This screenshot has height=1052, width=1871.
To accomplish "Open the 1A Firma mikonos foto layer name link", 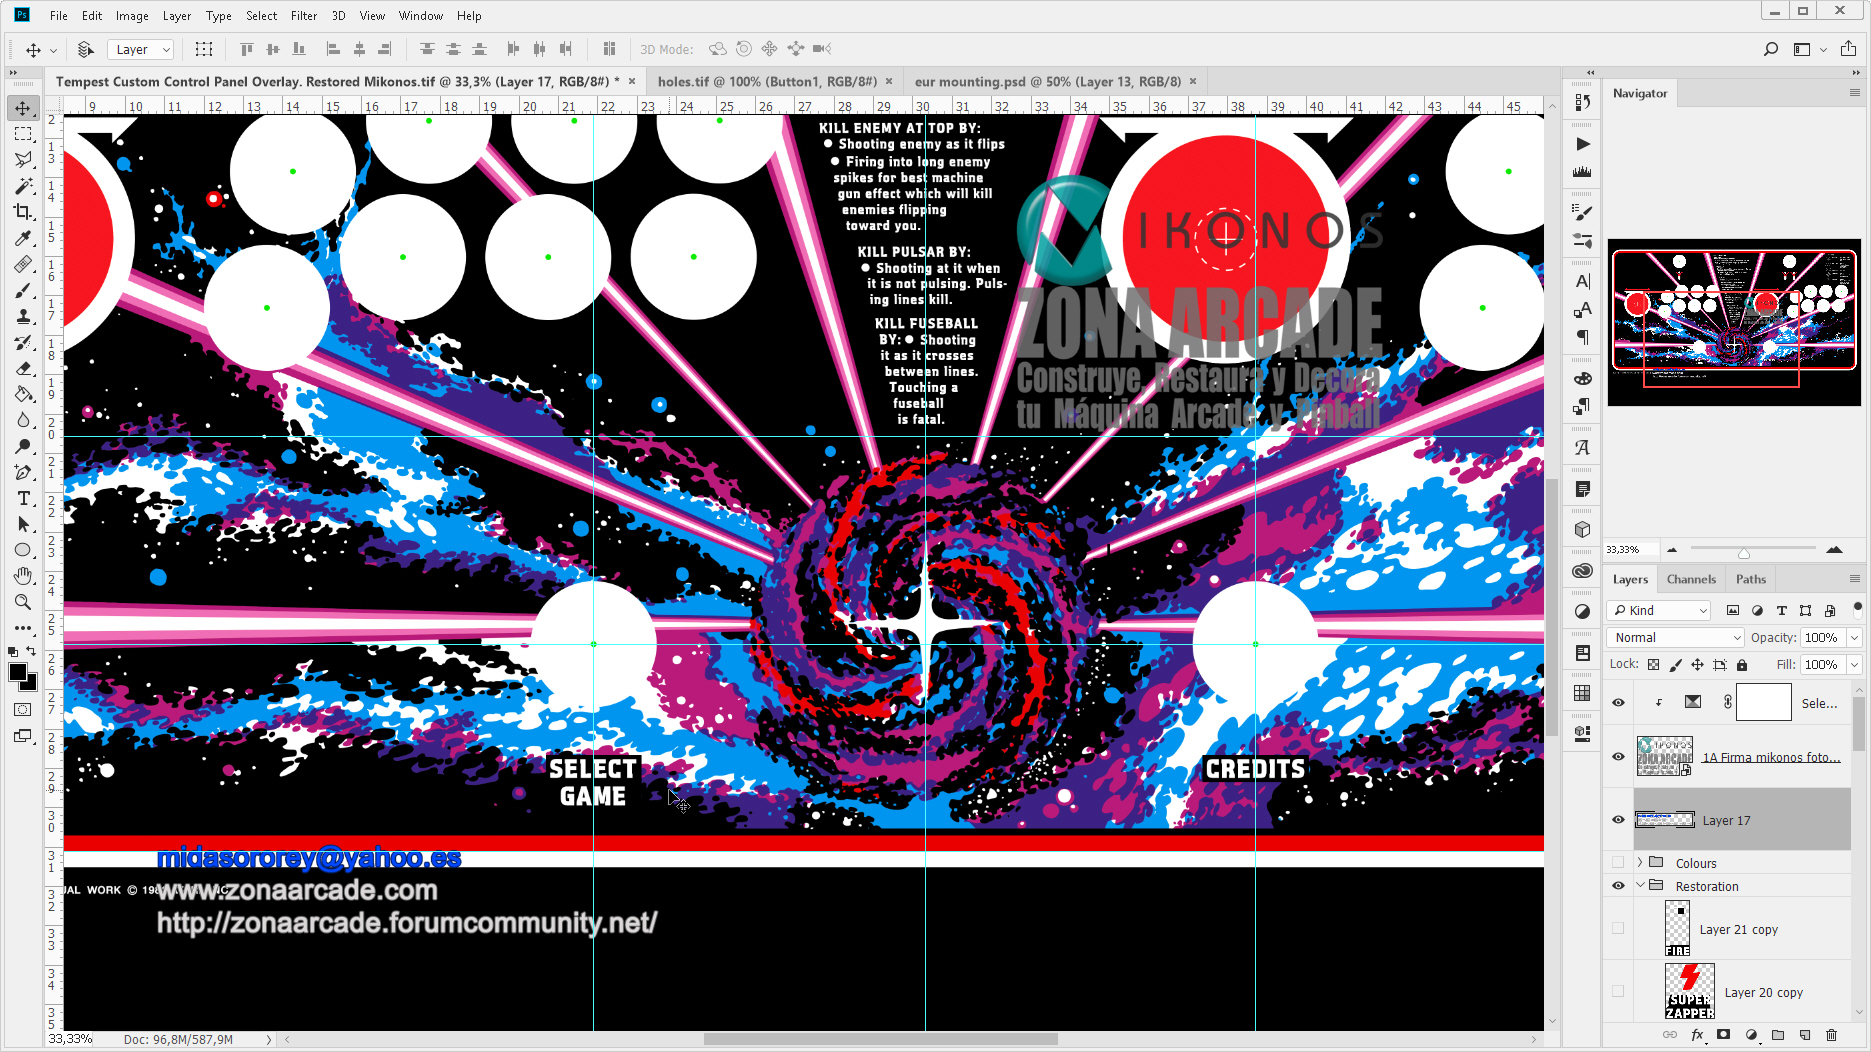I will pyautogui.click(x=1772, y=757).
